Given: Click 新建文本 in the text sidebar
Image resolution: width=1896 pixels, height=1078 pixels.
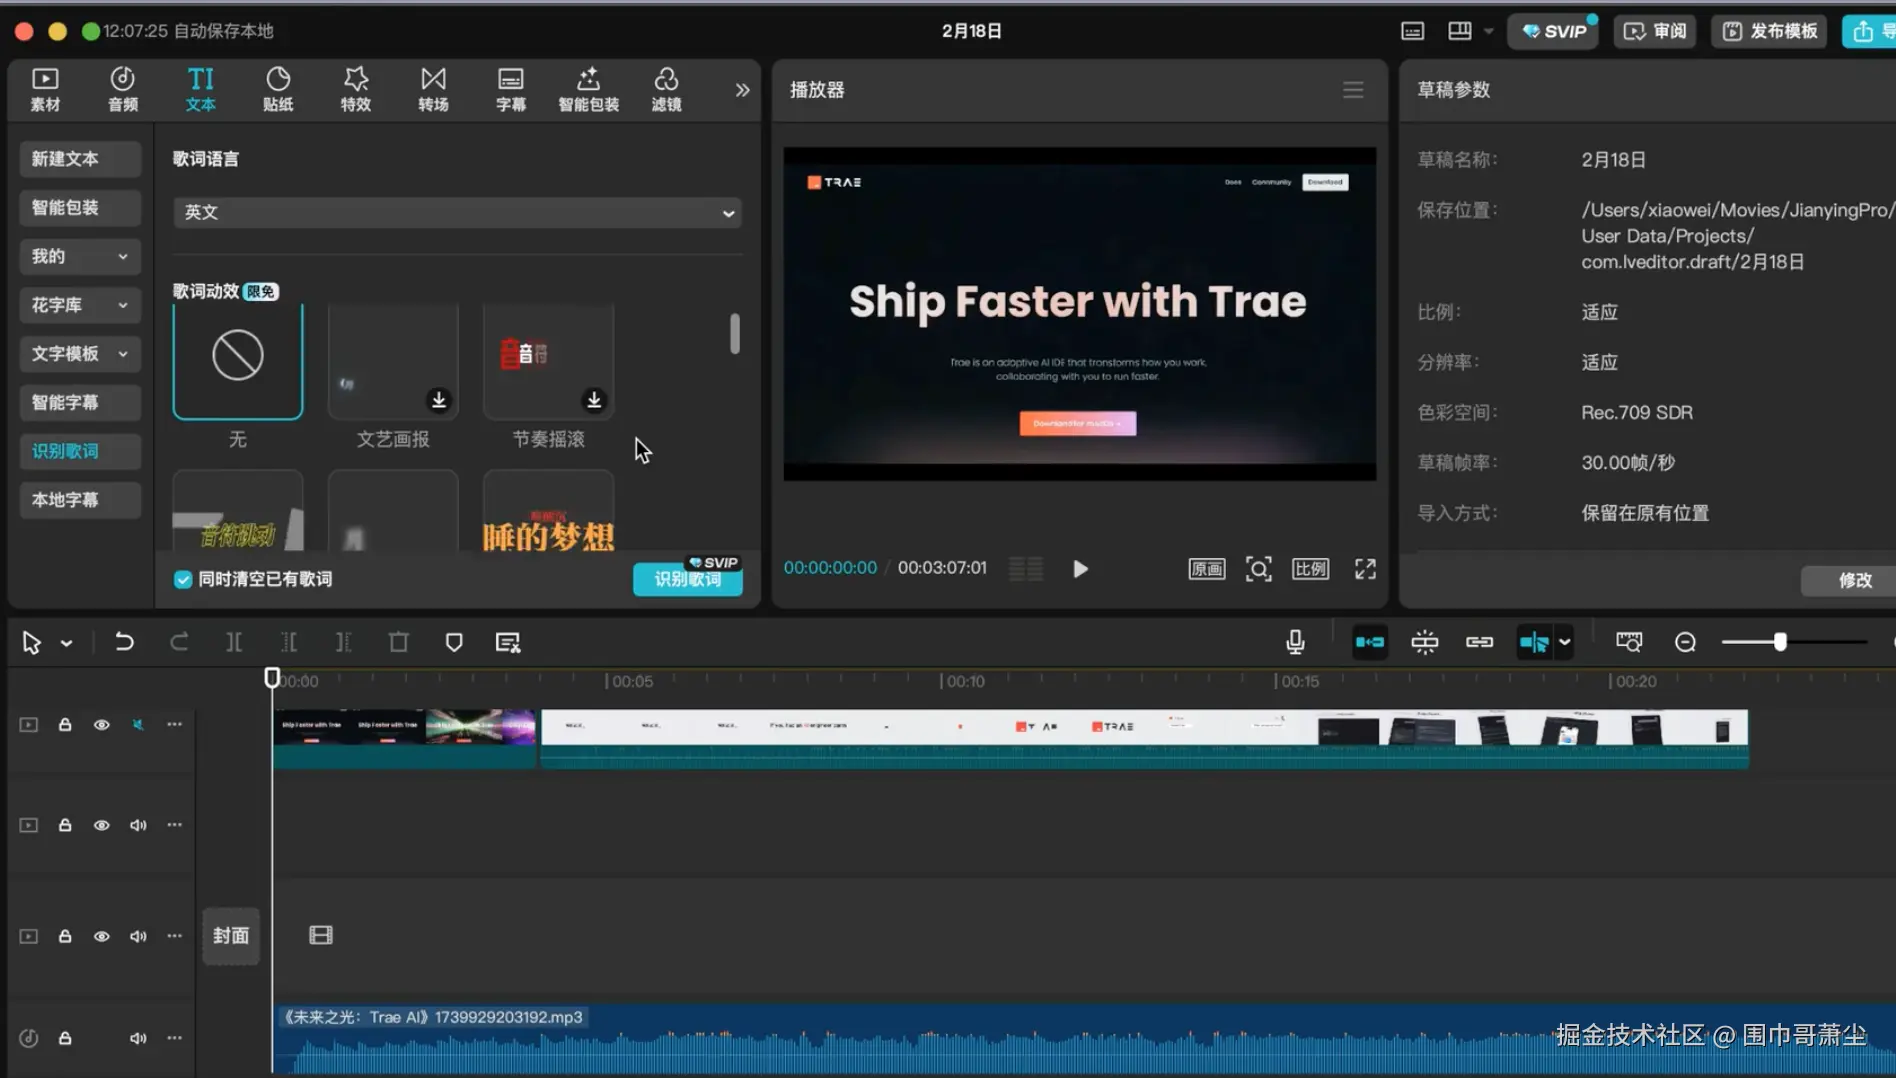Looking at the screenshot, I should tap(80, 159).
